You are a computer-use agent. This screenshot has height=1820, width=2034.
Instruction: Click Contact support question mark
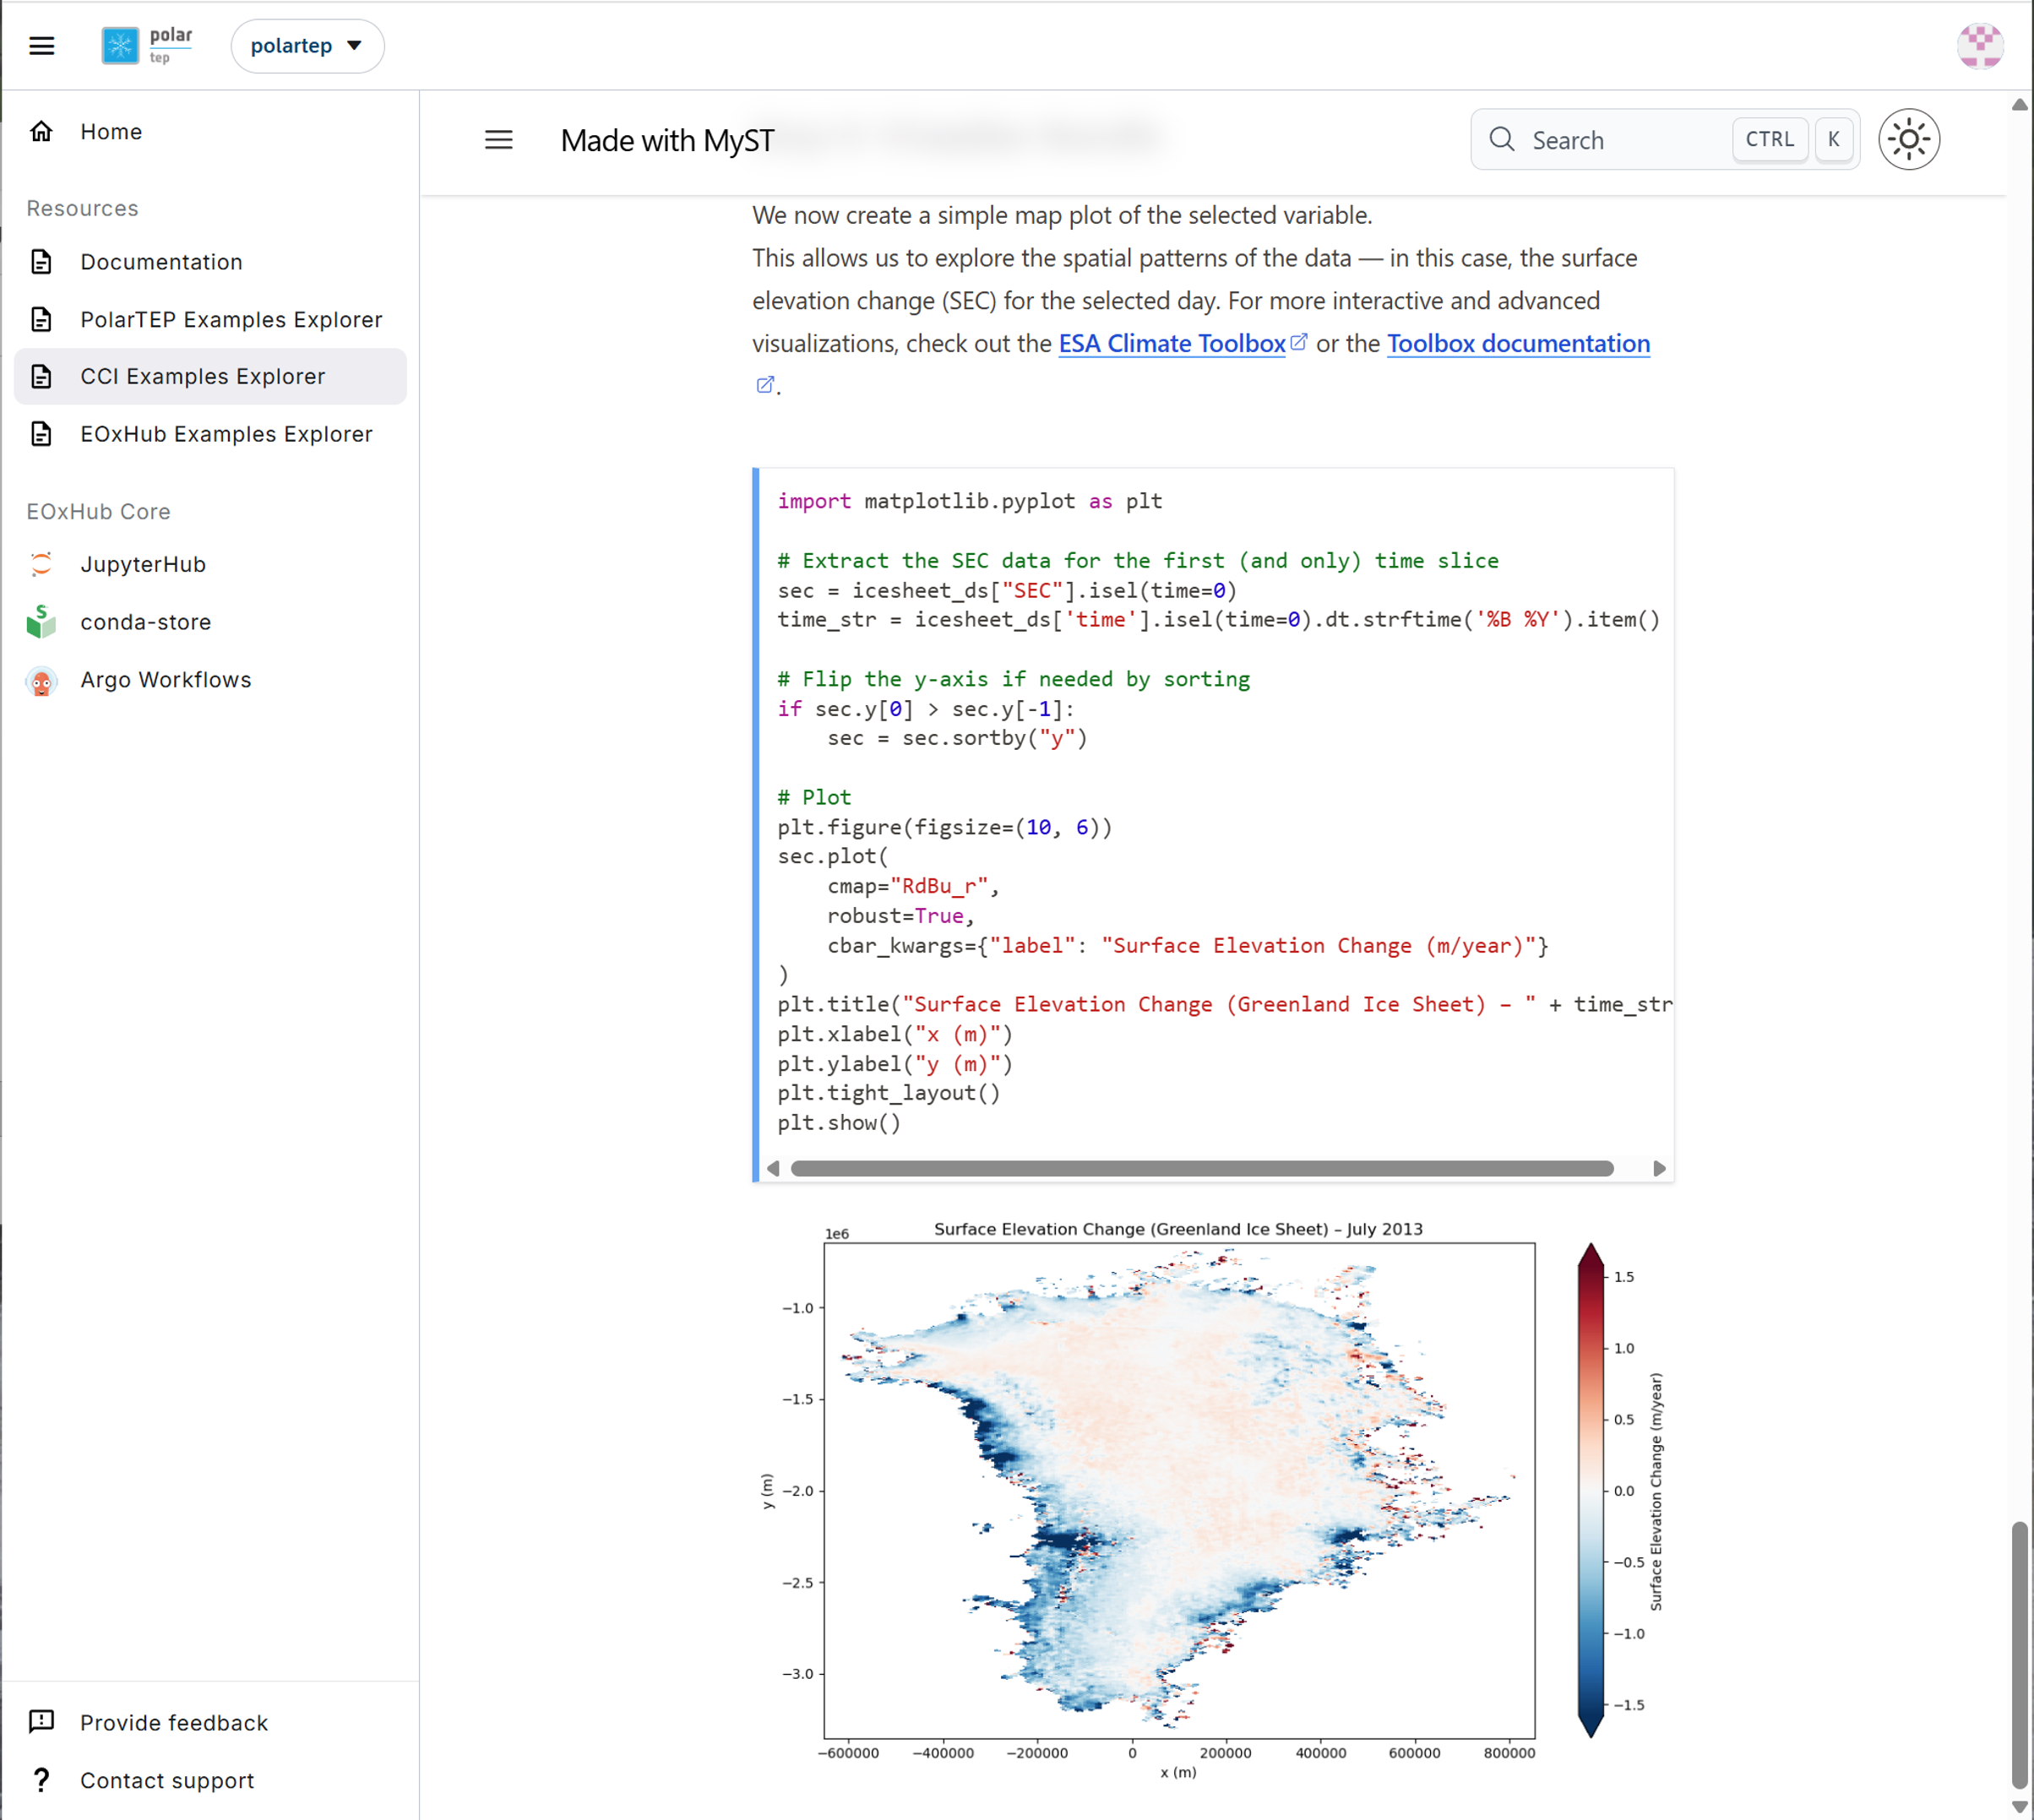pos(41,1780)
